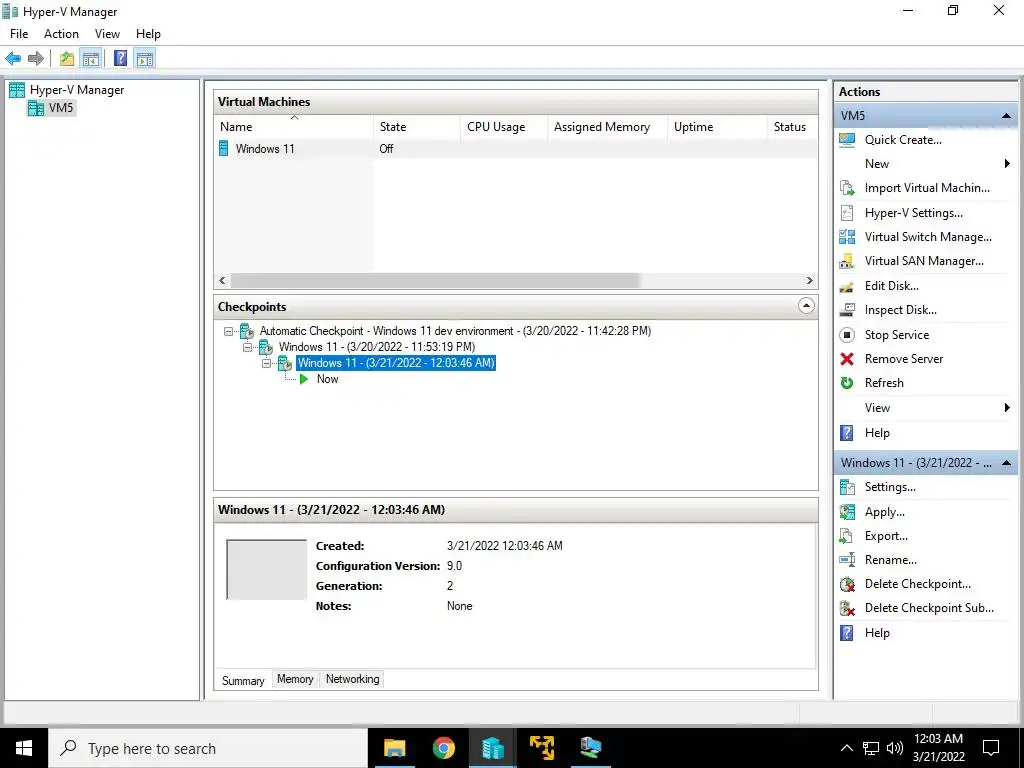
Task: Click the virtual machines horizontal scrollbar thumb
Action: [x=435, y=281]
